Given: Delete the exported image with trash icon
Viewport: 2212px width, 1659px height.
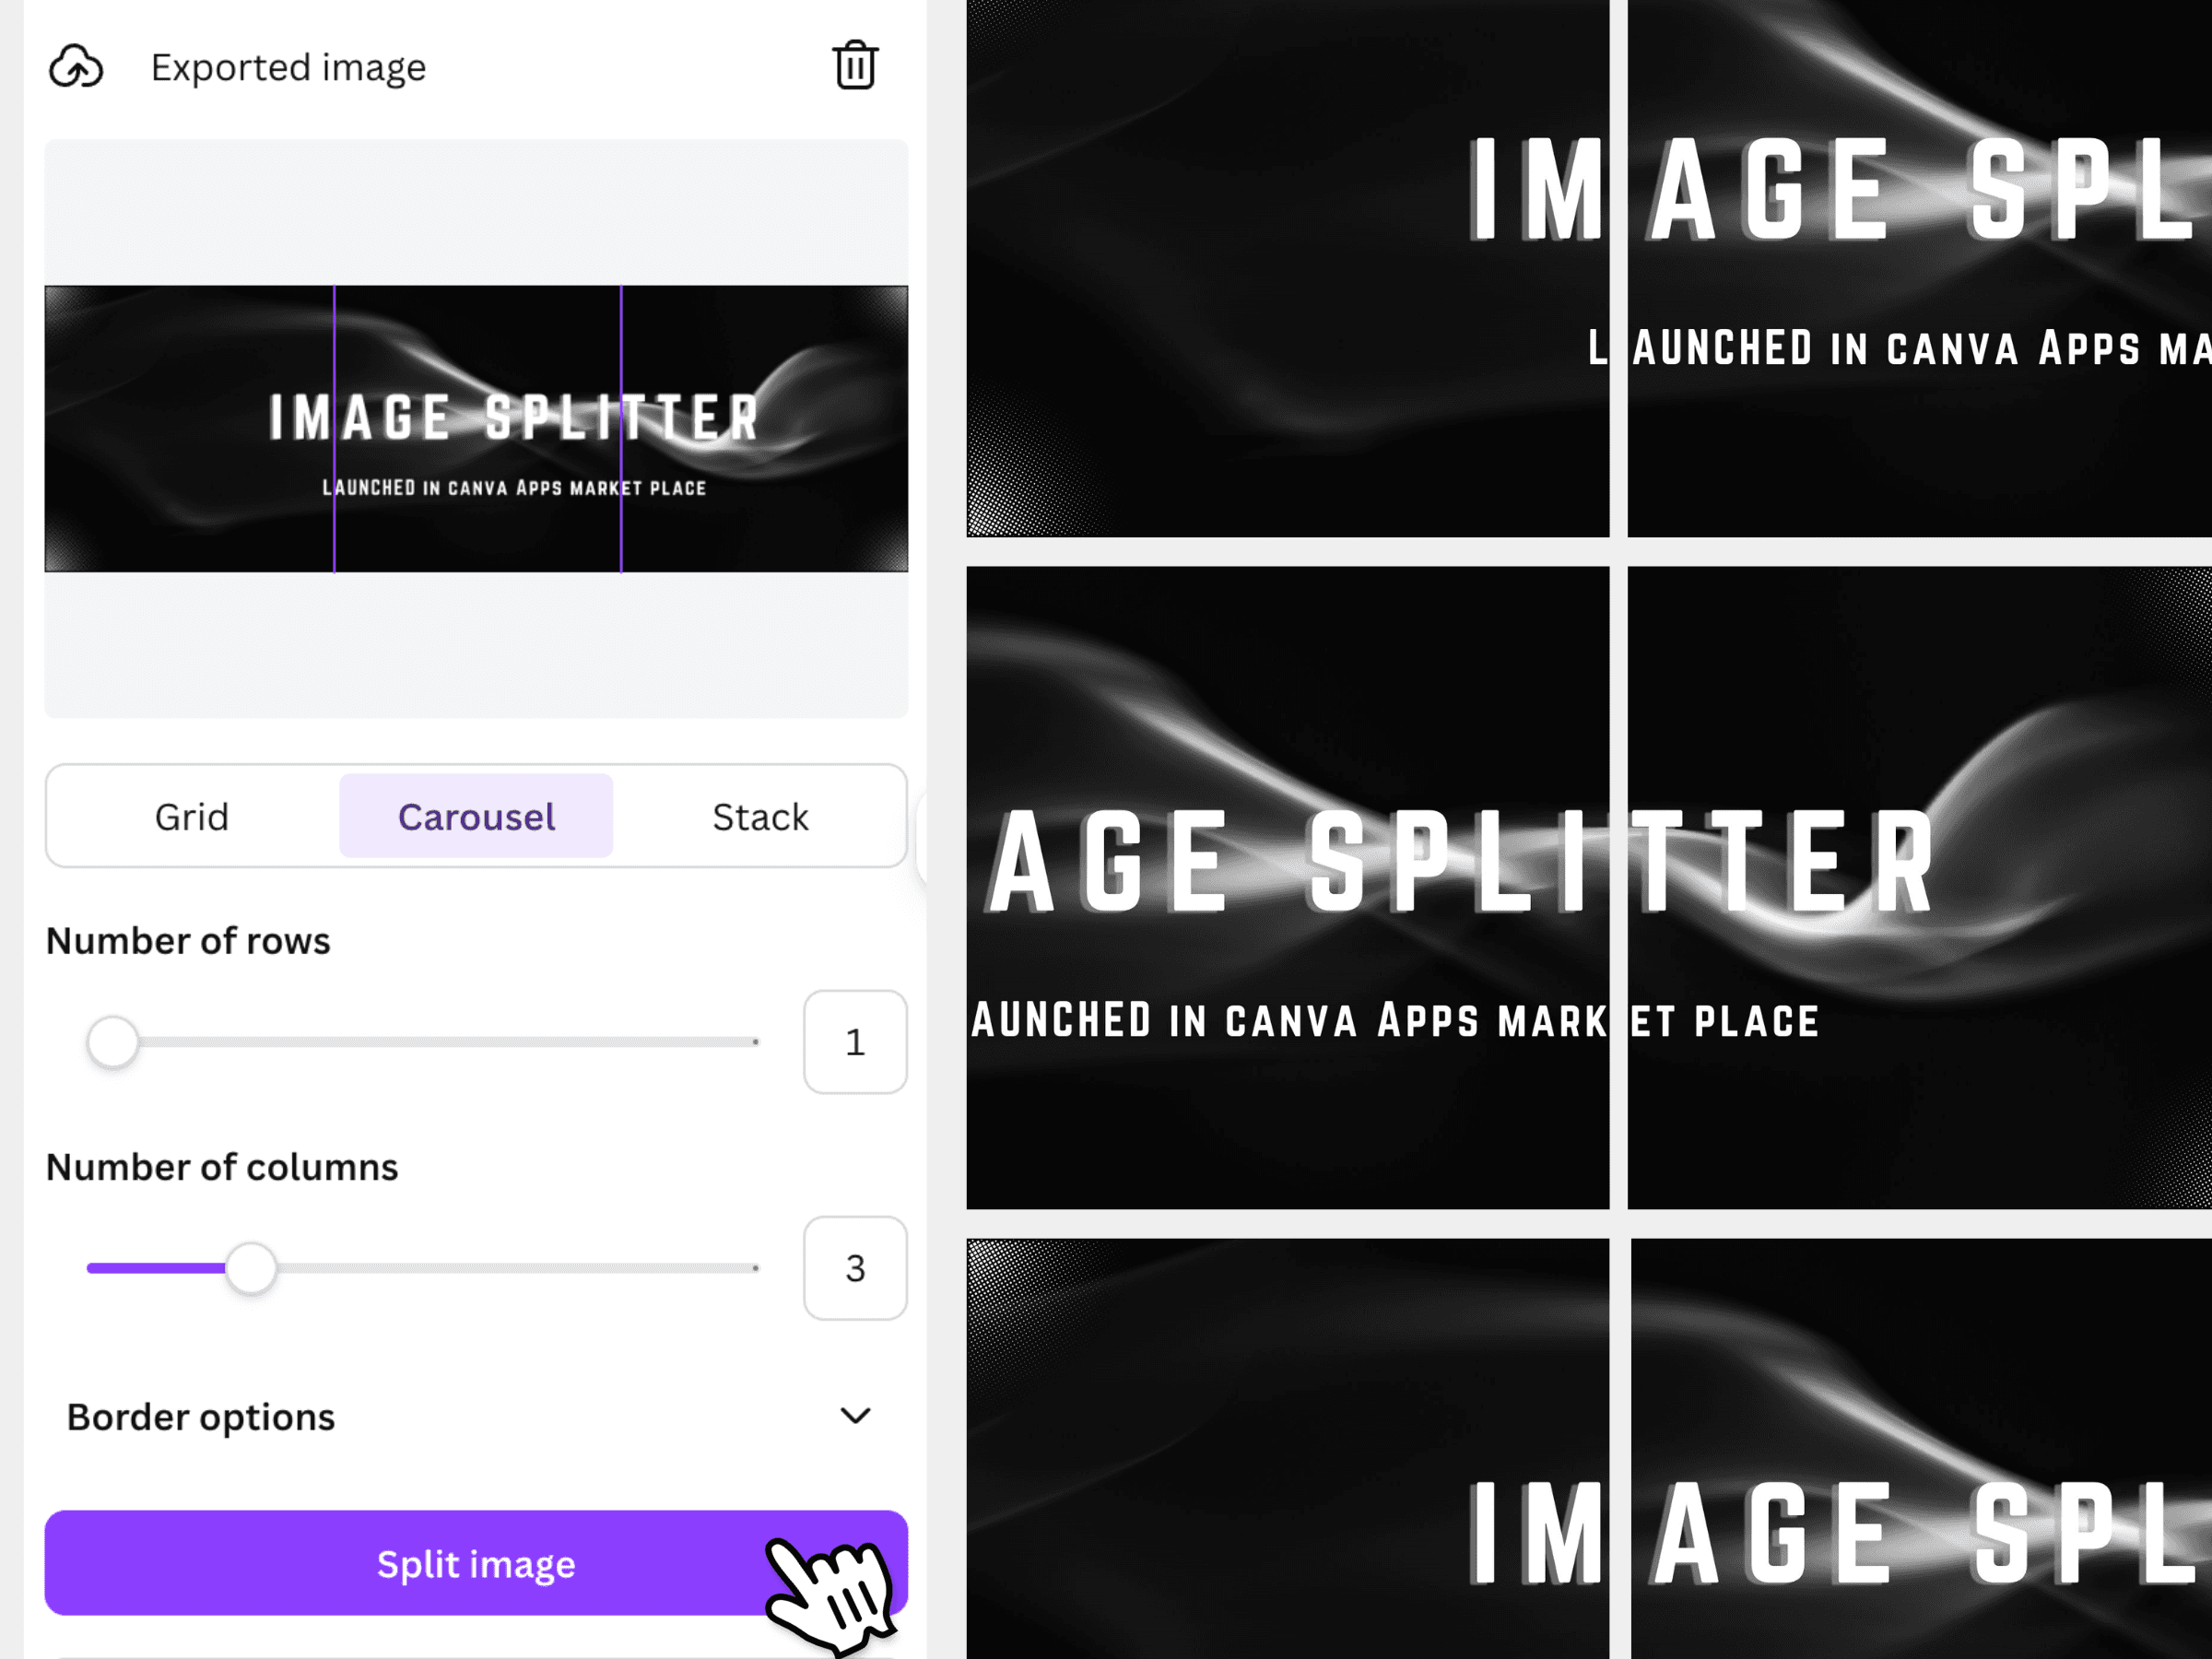Looking at the screenshot, I should [x=855, y=66].
